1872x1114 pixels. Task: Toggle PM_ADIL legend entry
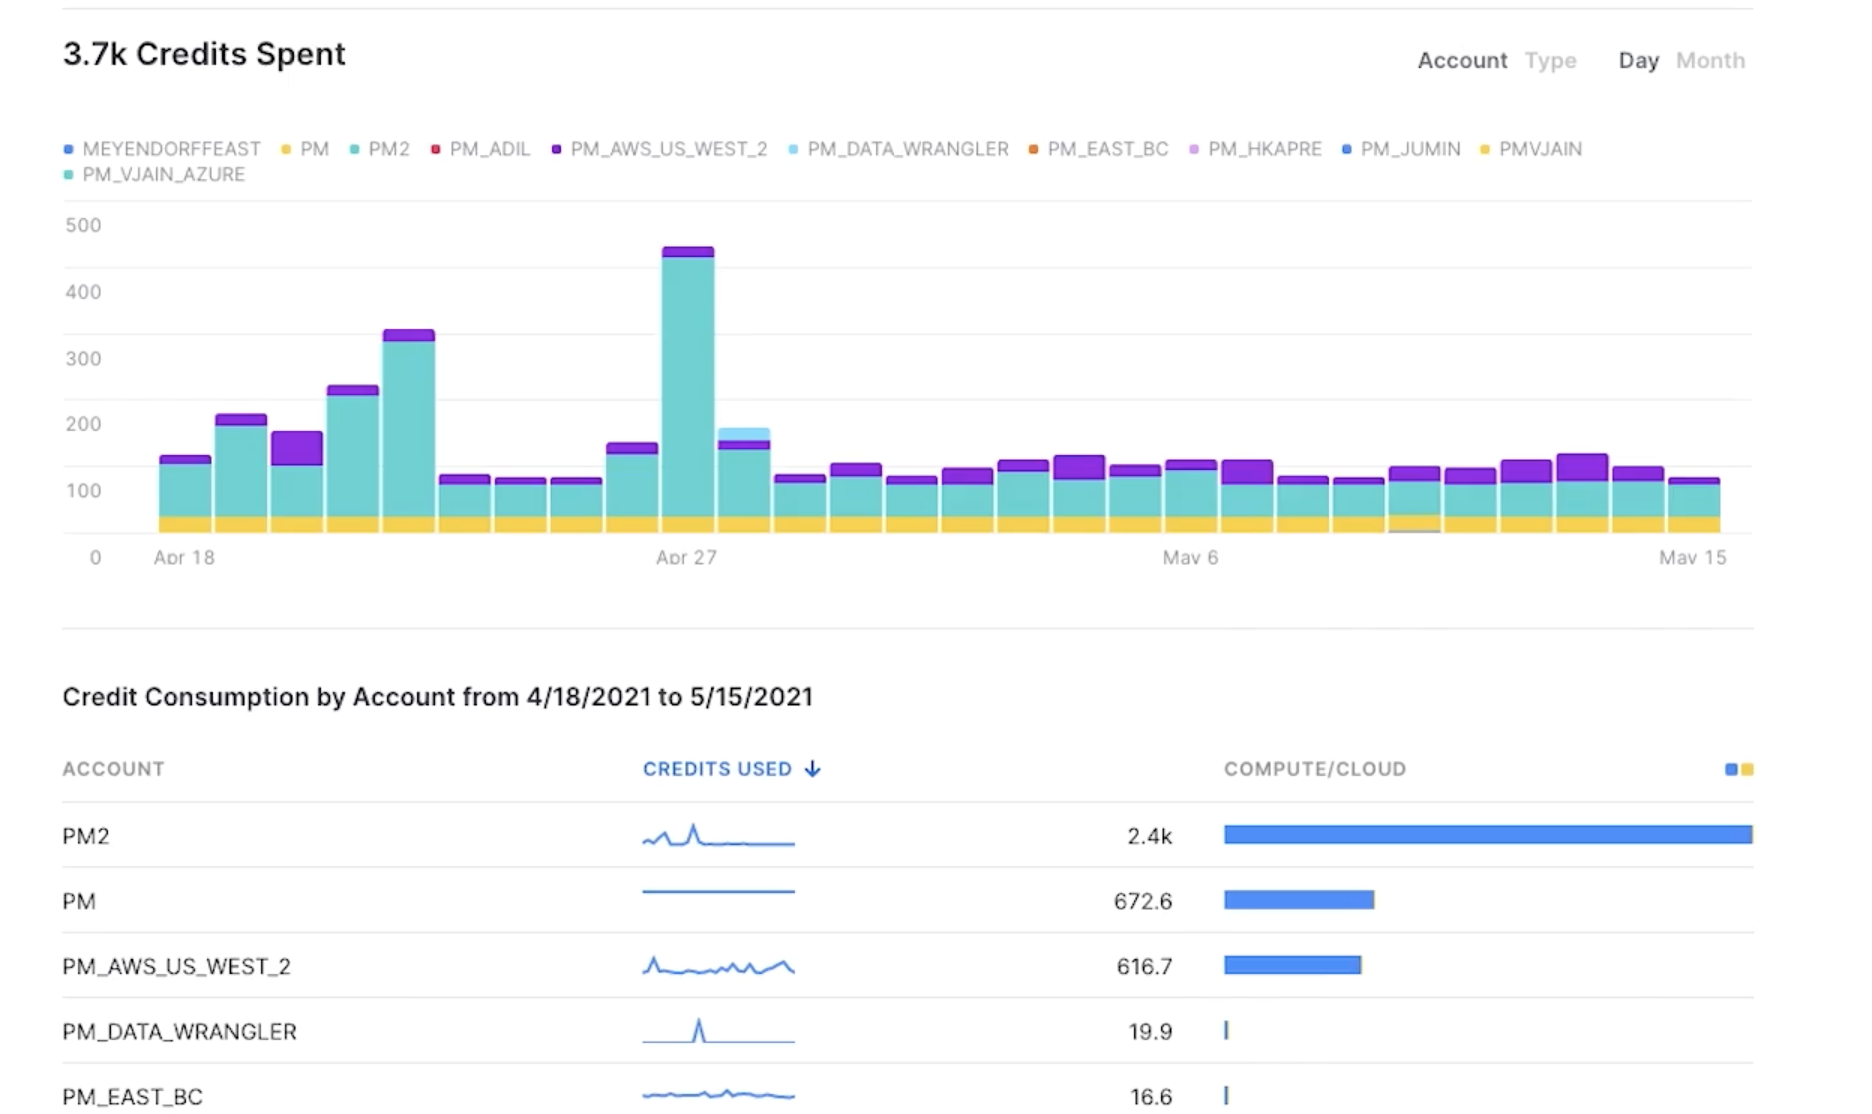480,149
